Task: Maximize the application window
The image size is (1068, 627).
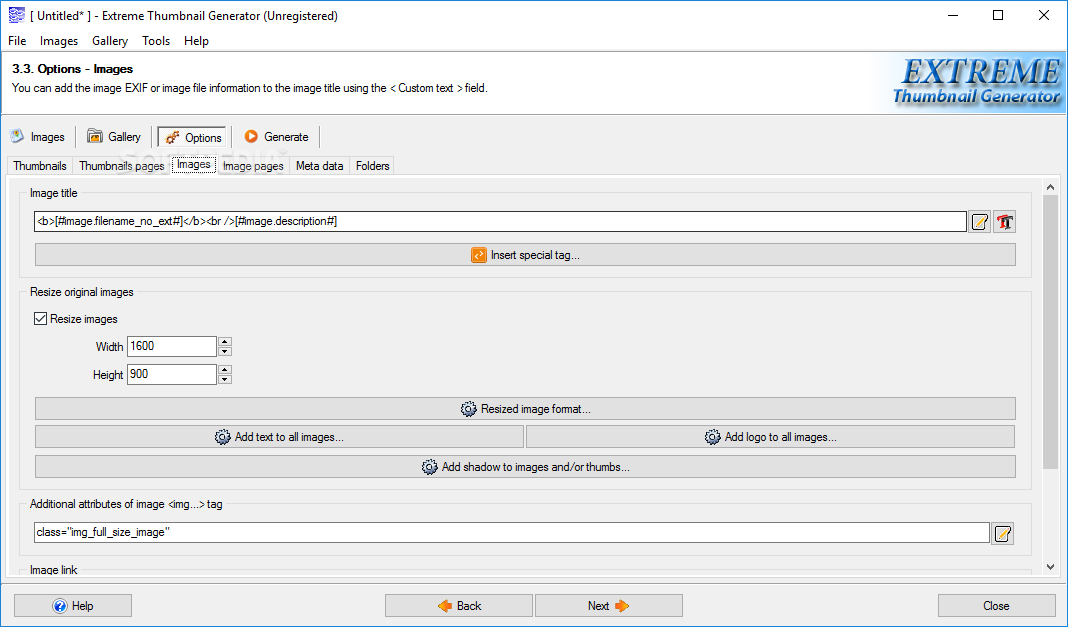Action: point(998,15)
